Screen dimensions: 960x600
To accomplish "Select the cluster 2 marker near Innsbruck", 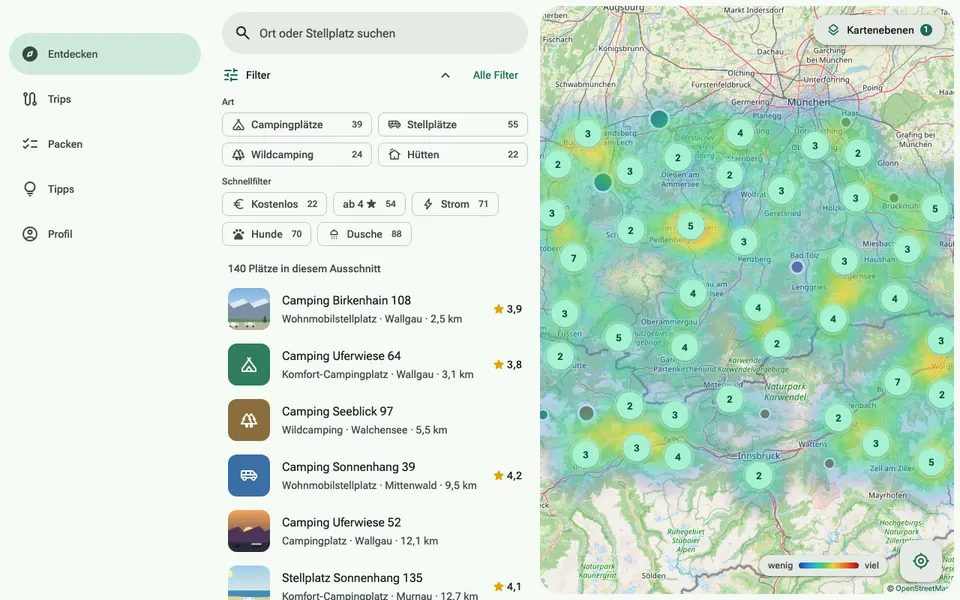I will point(759,476).
